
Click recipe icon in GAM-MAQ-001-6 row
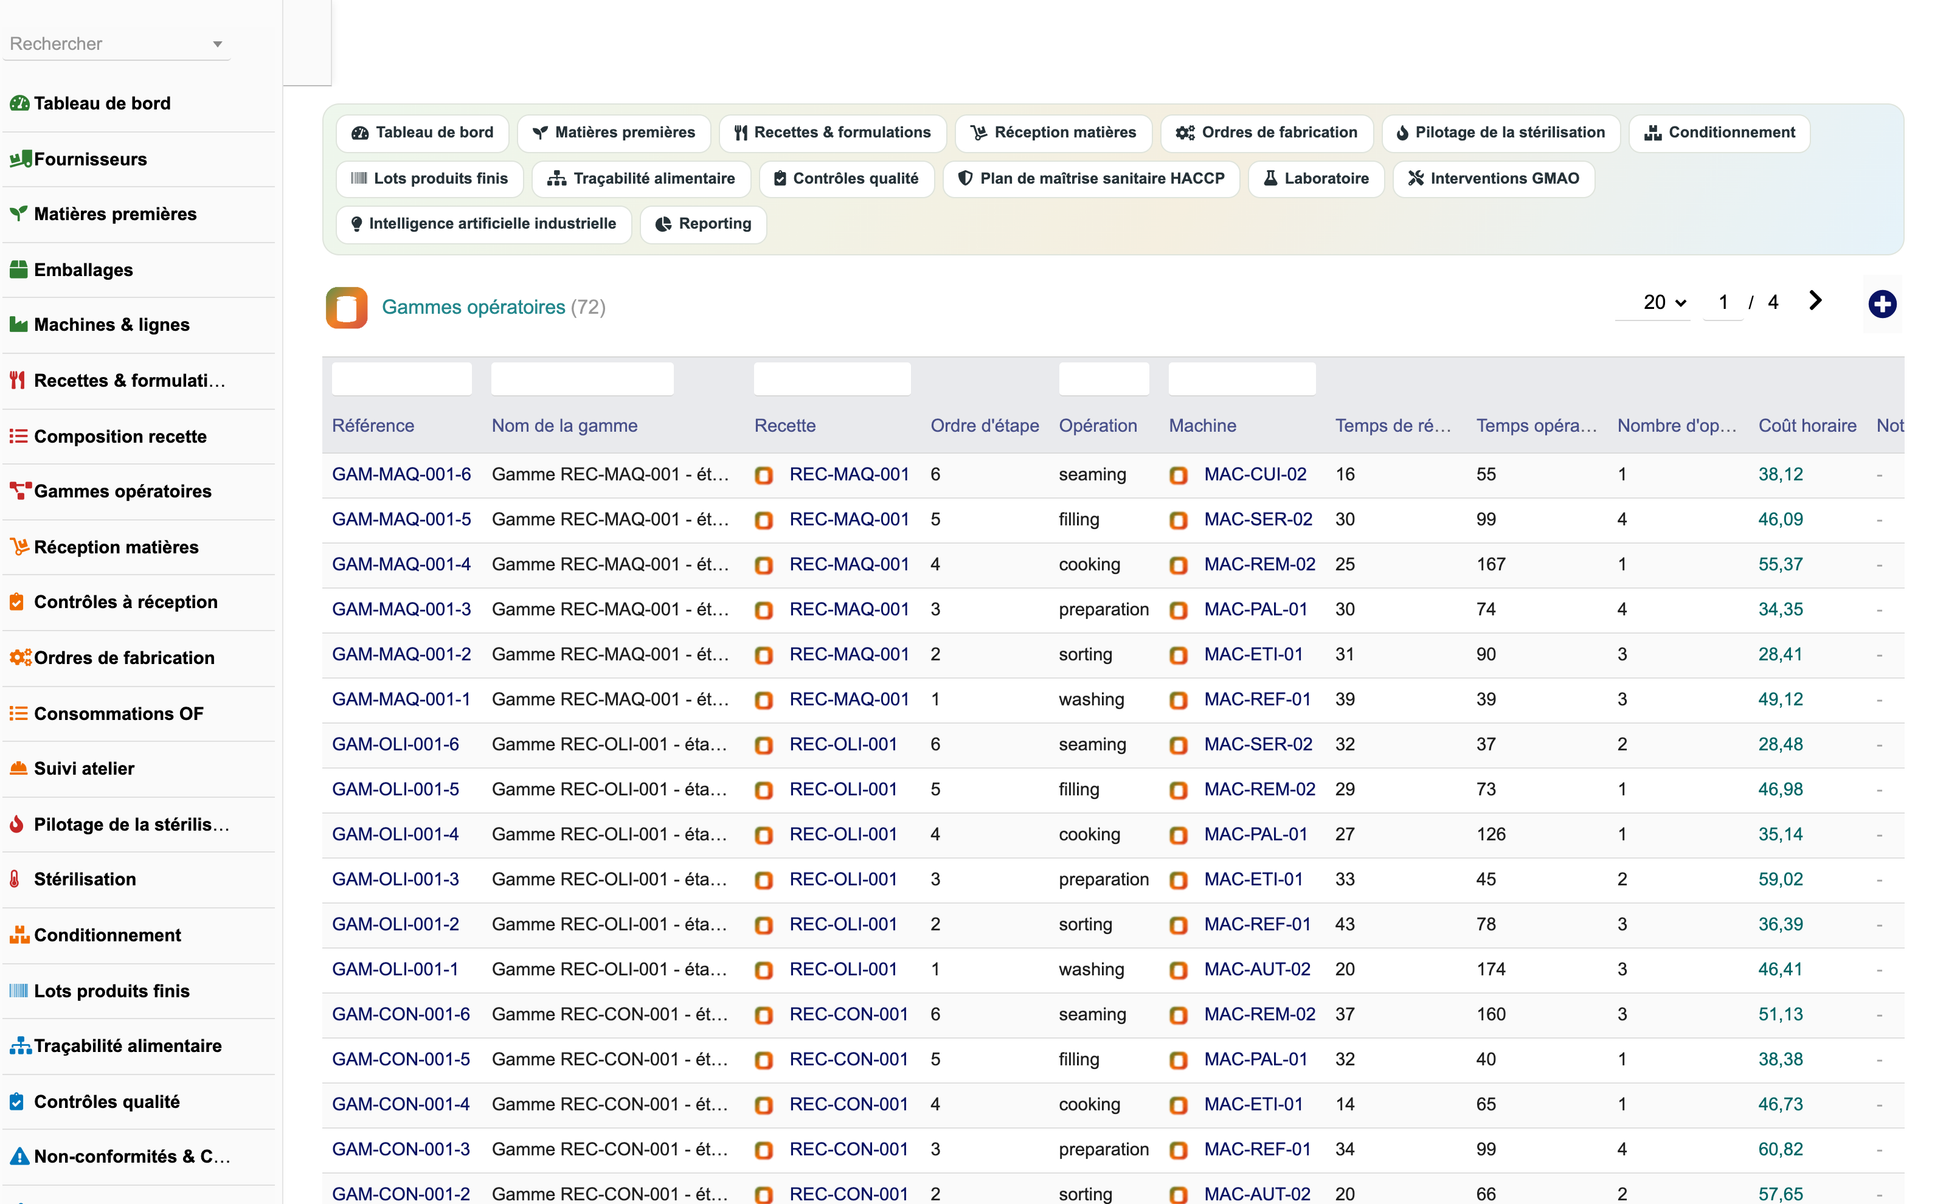click(x=764, y=475)
